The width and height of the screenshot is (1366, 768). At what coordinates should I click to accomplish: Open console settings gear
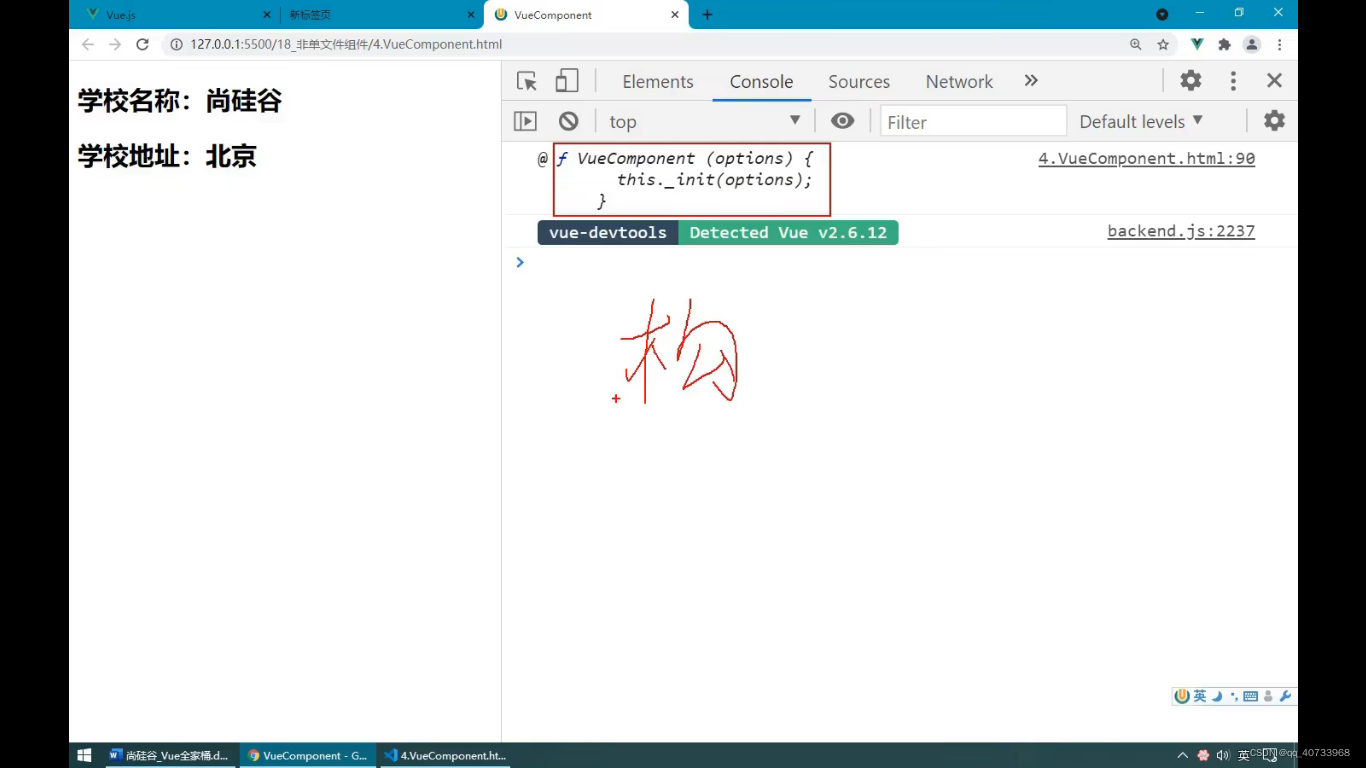1274,121
